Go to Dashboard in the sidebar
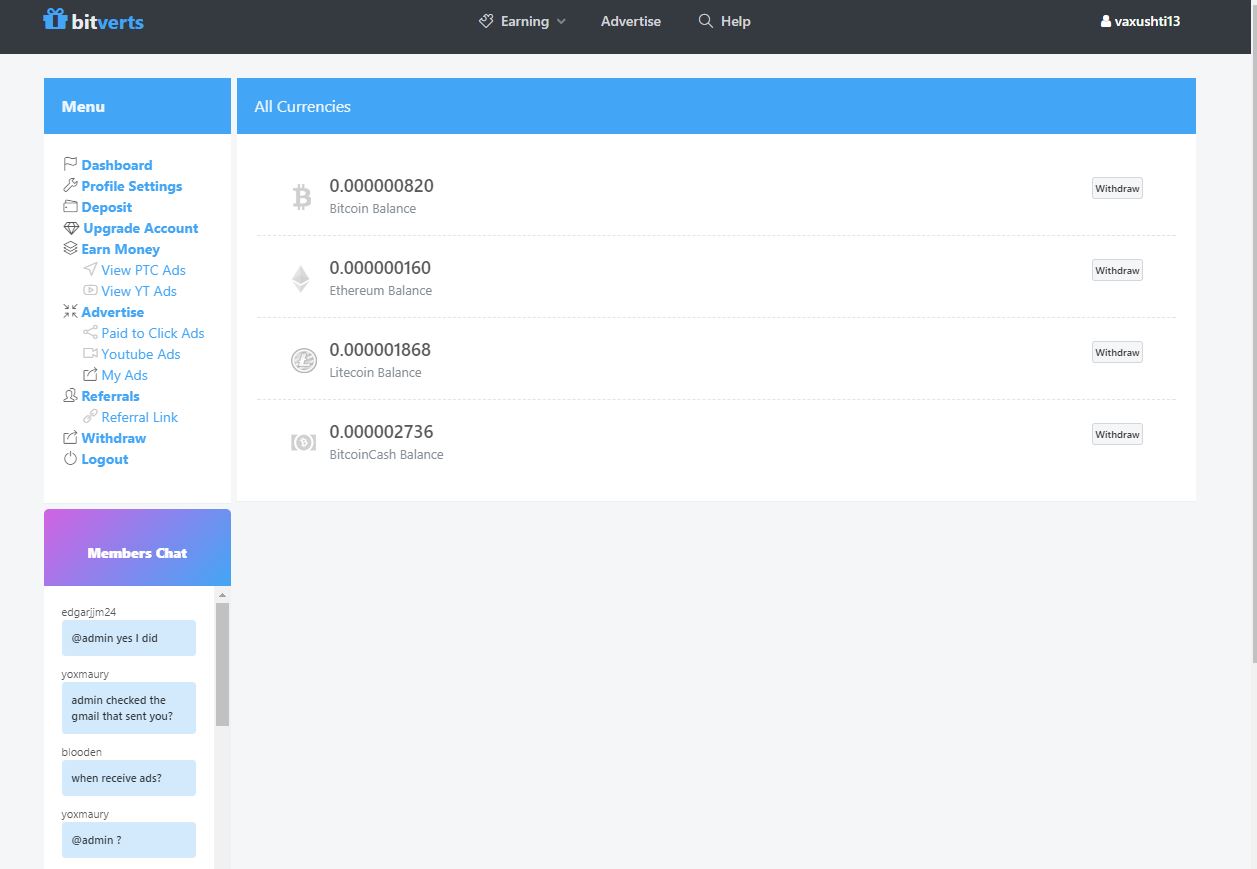The width and height of the screenshot is (1257, 869). click(x=117, y=165)
